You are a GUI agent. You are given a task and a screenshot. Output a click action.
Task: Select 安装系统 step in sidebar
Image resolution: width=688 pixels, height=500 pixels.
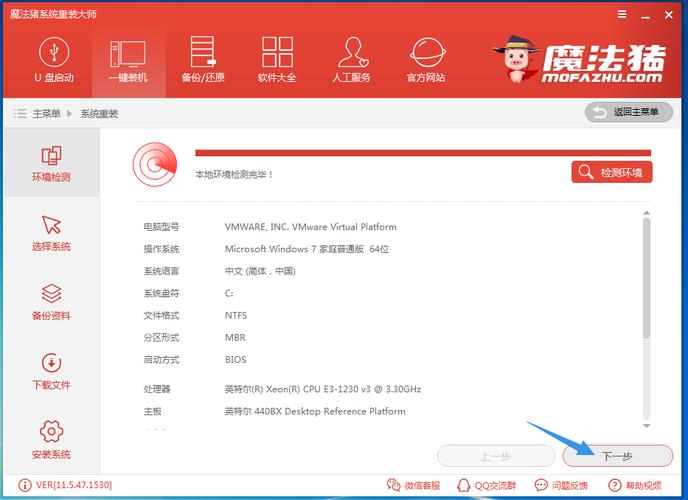(51, 441)
